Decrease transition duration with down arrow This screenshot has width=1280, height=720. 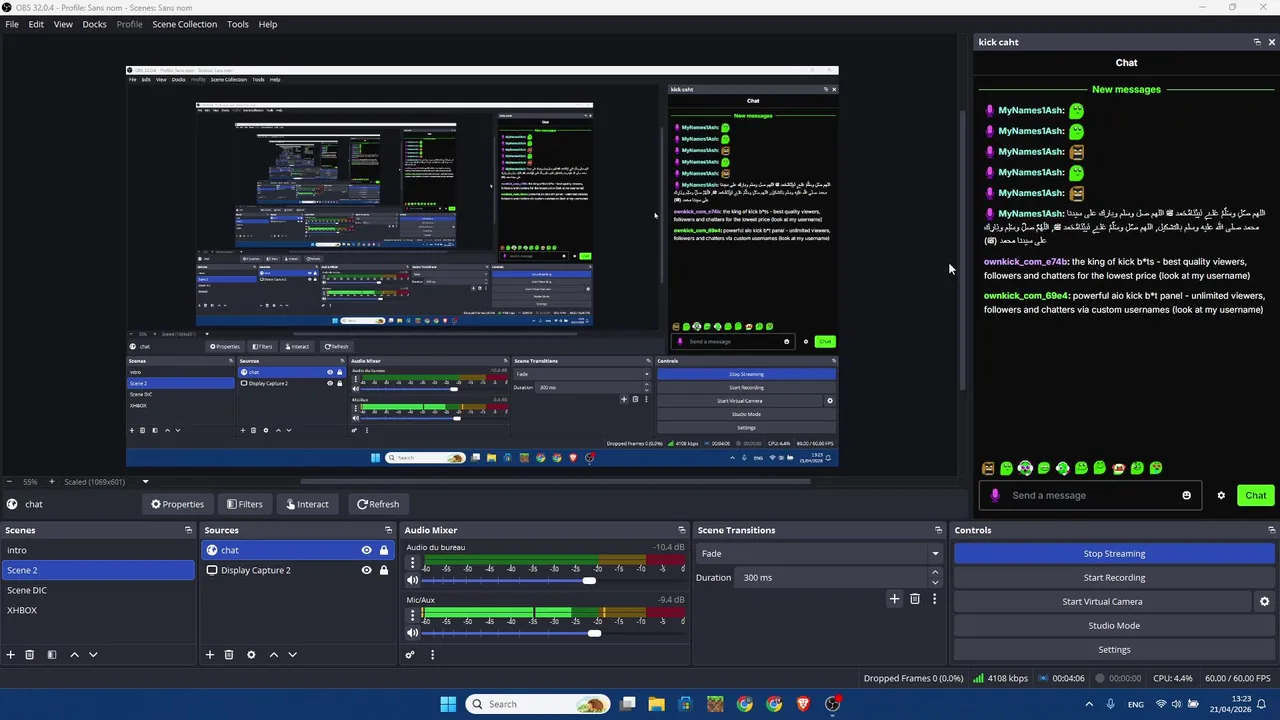[x=935, y=582]
